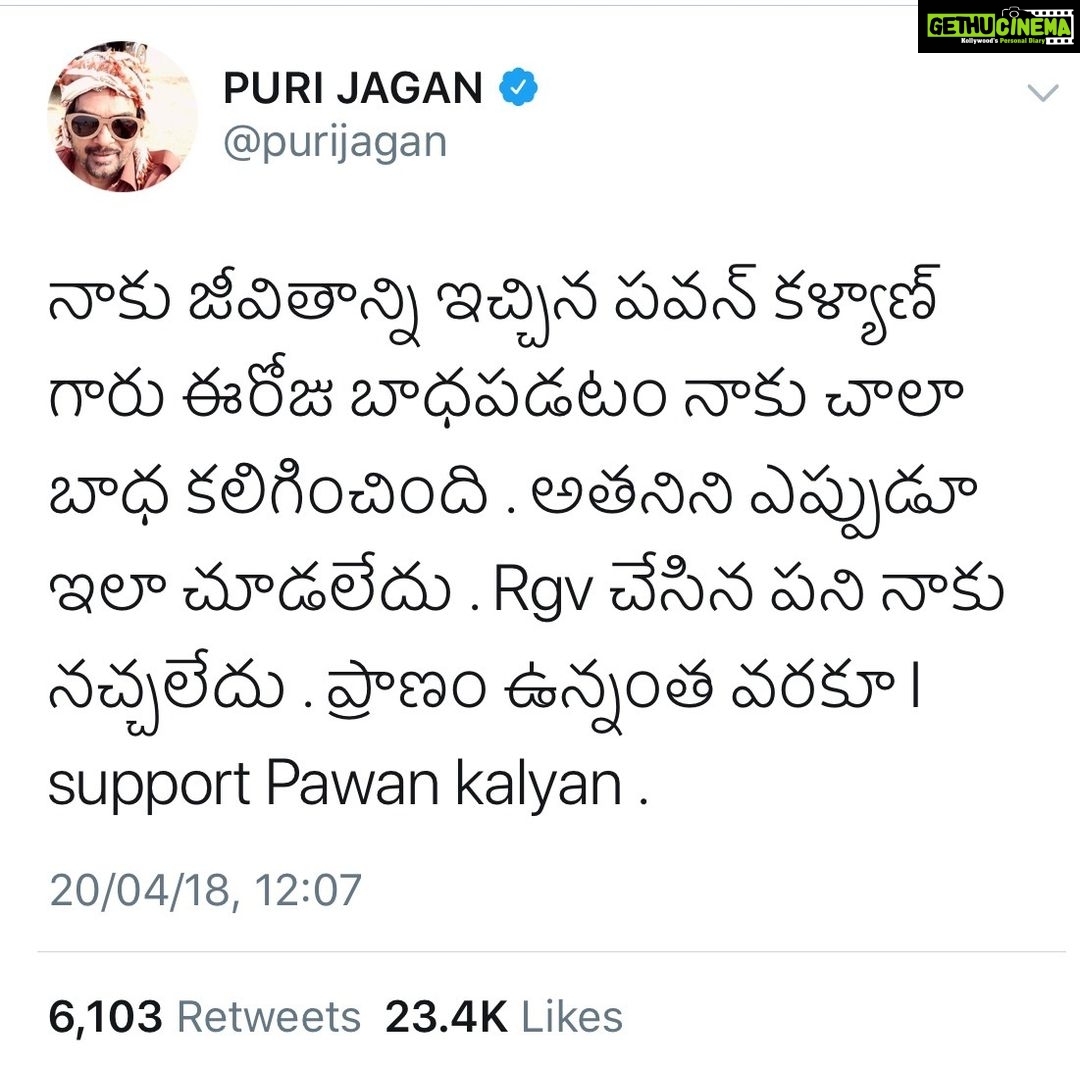Click the camera icon in GethuCinema logo
1080x1068 pixels.
(1011, 12)
